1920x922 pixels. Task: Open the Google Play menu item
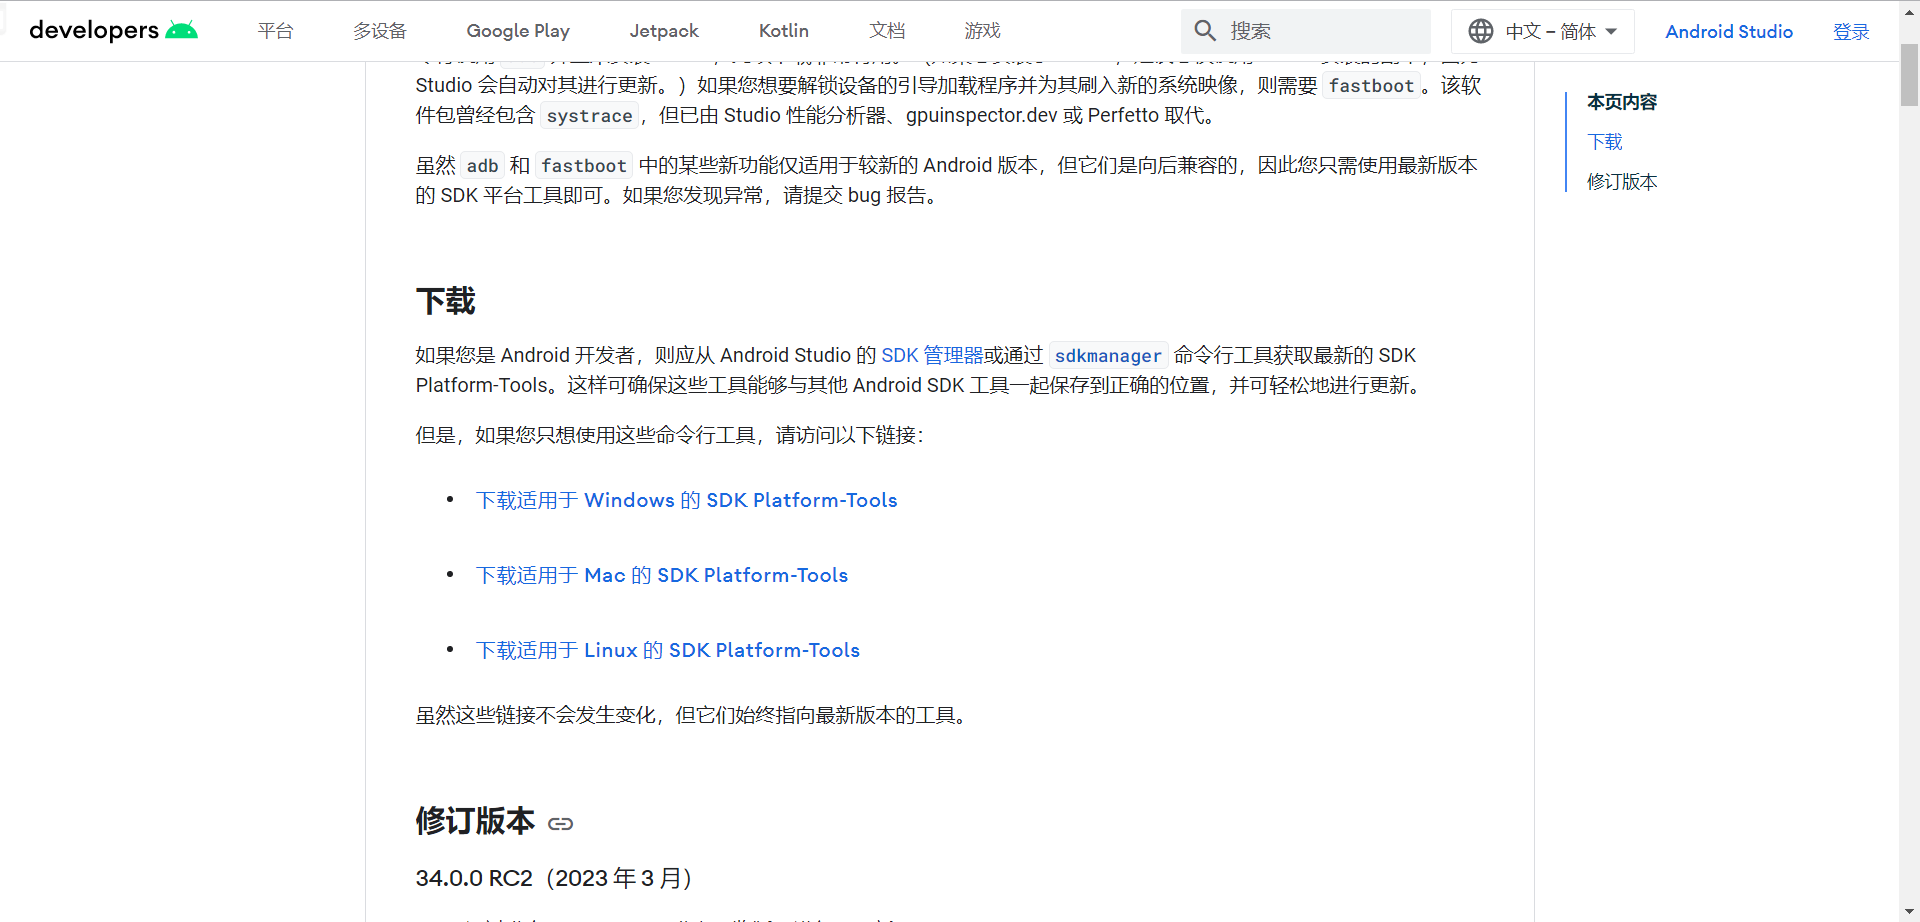[x=517, y=30]
